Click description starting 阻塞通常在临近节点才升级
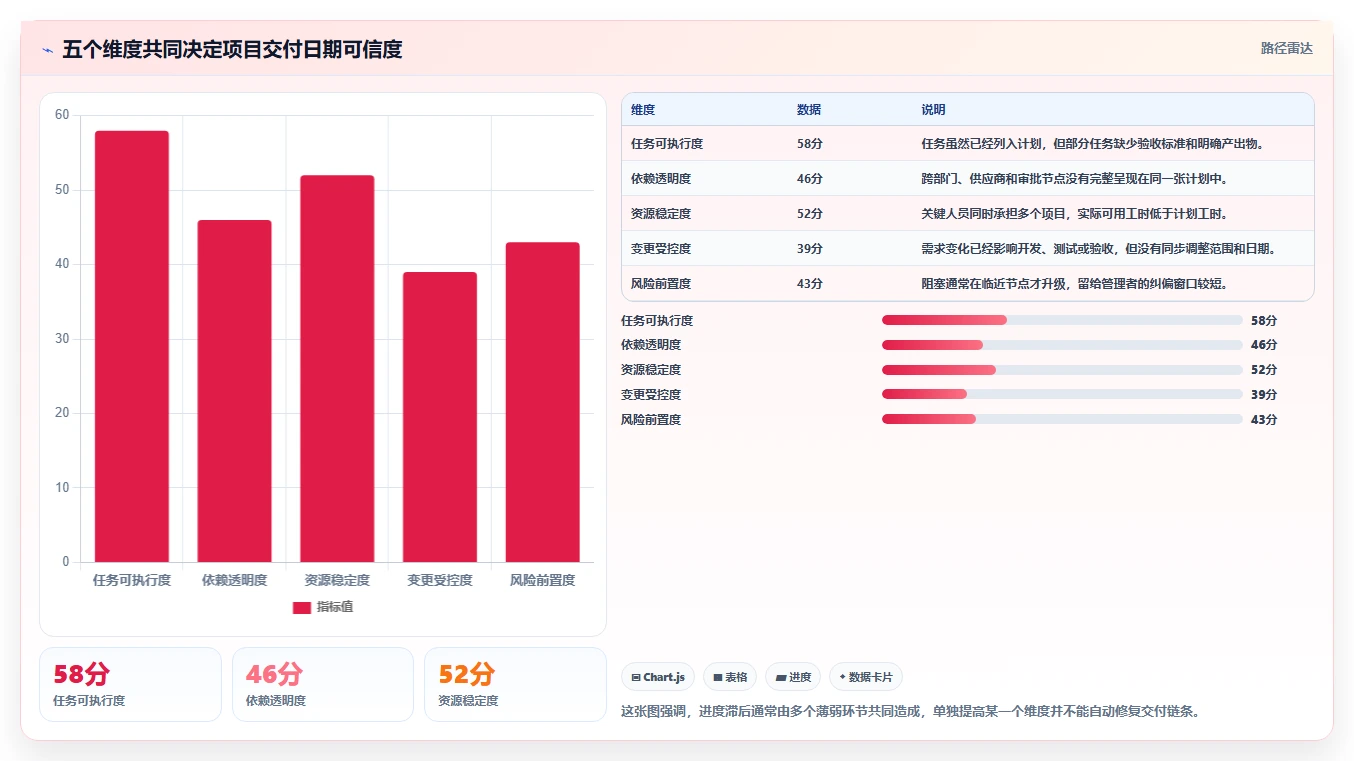 1074,284
